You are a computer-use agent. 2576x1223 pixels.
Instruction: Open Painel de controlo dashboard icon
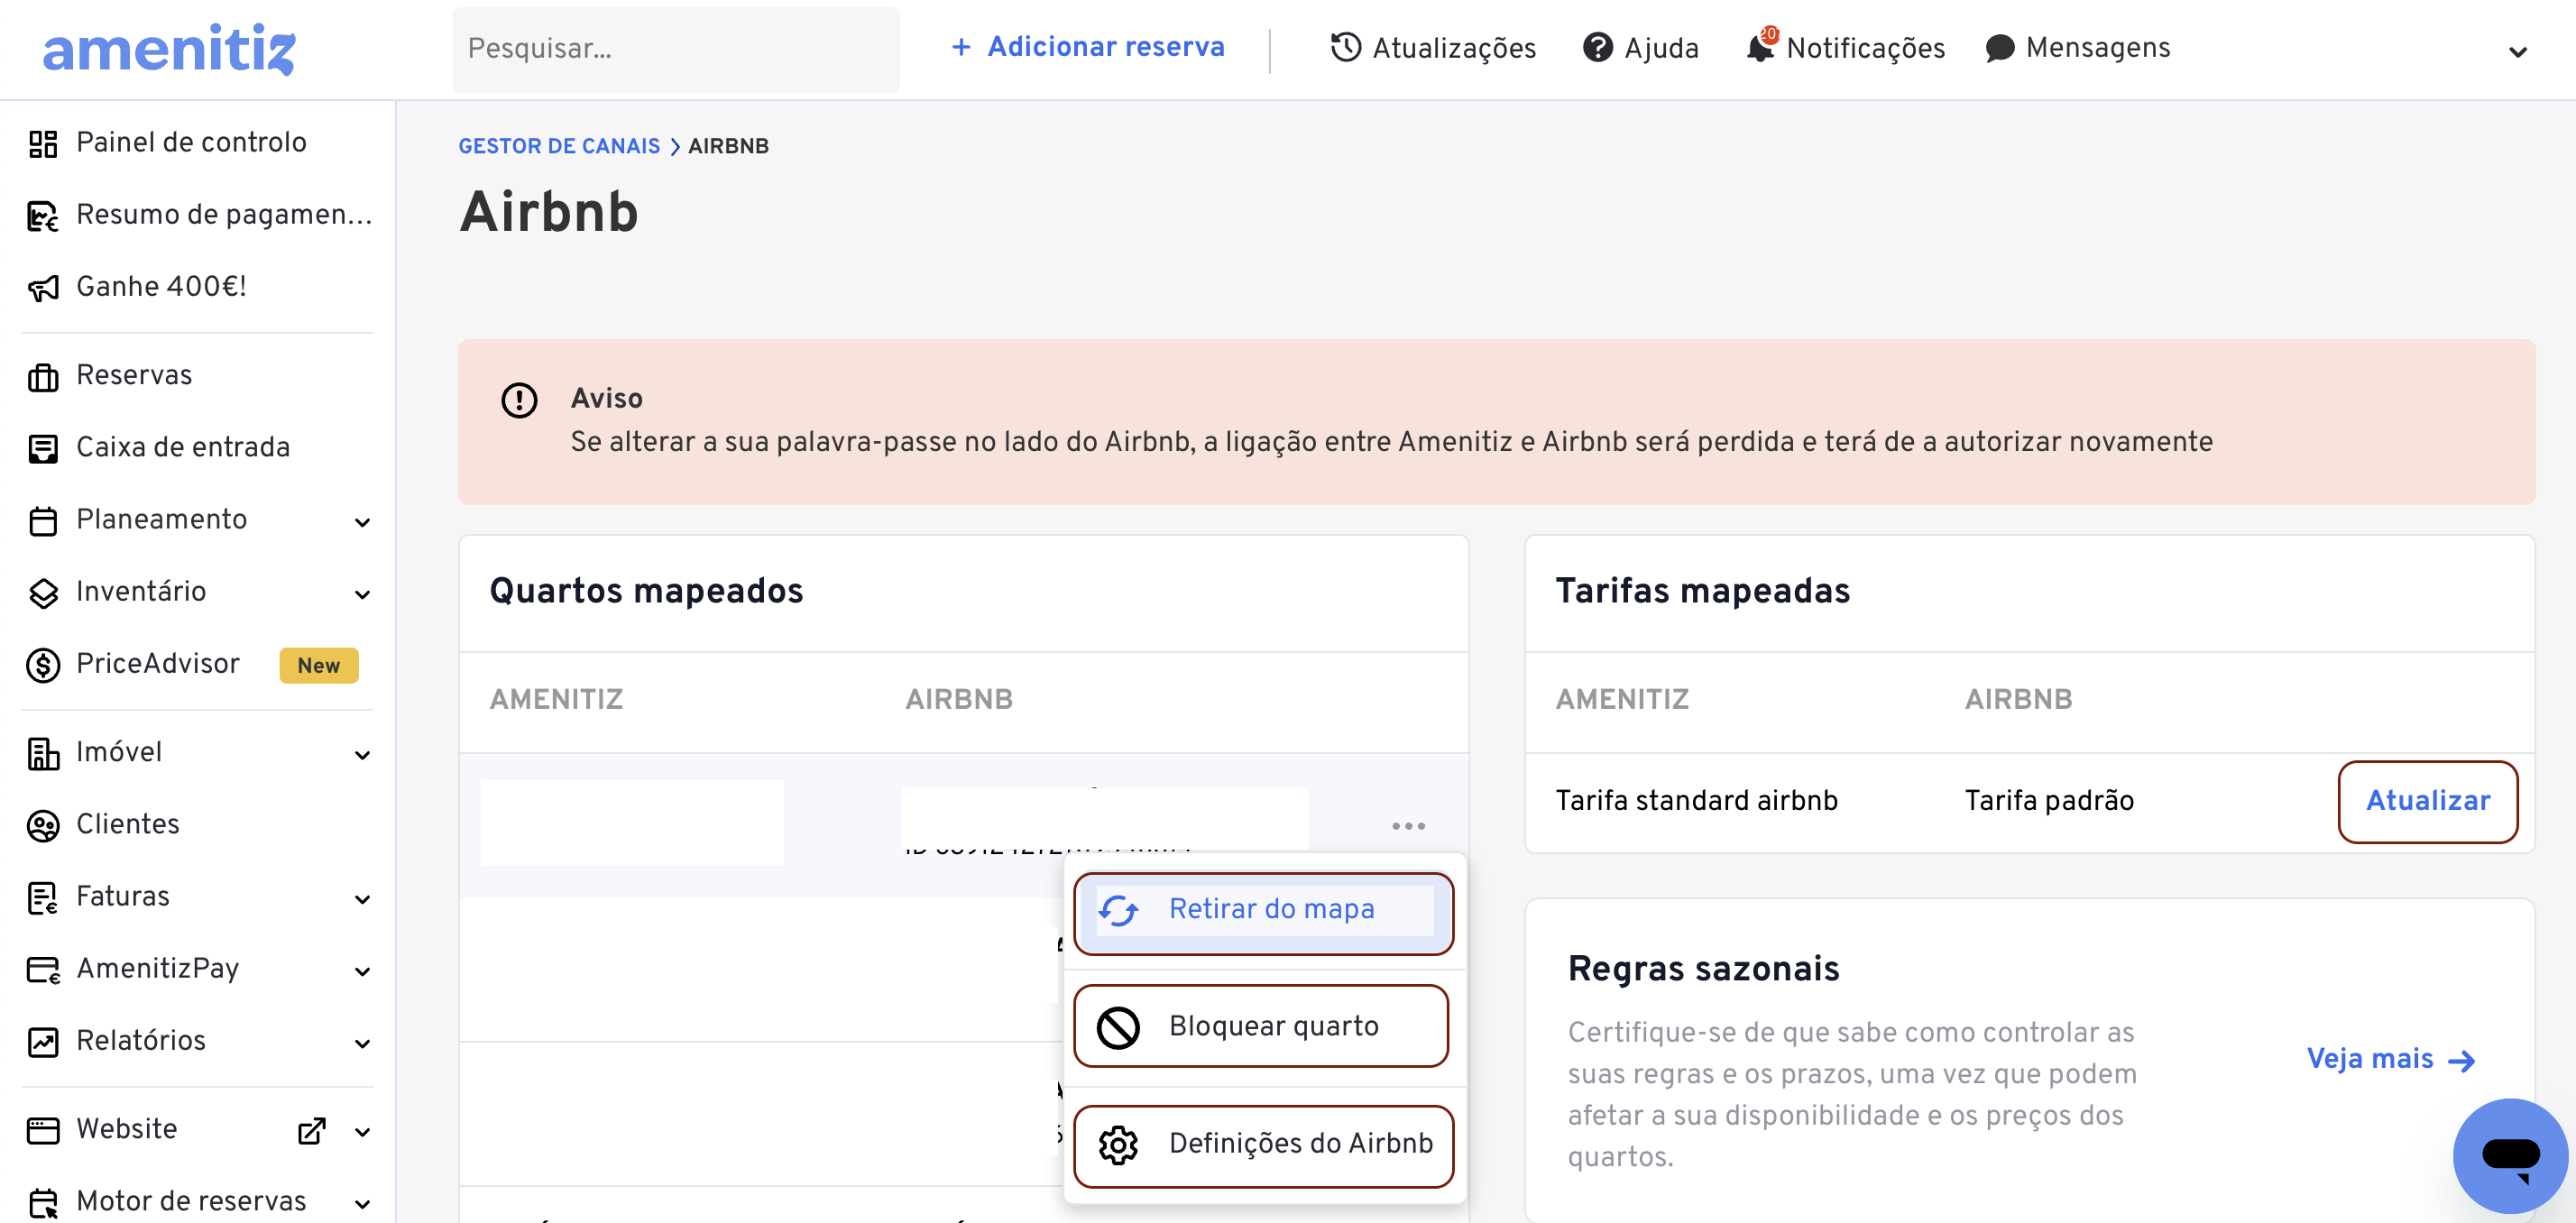tap(43, 144)
